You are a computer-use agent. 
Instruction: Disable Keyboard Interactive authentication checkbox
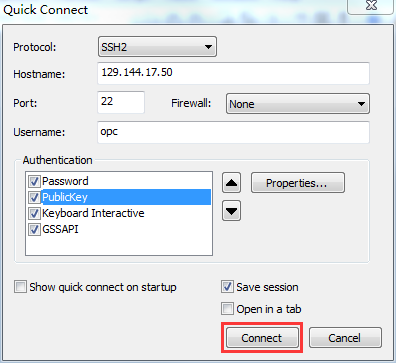point(34,213)
